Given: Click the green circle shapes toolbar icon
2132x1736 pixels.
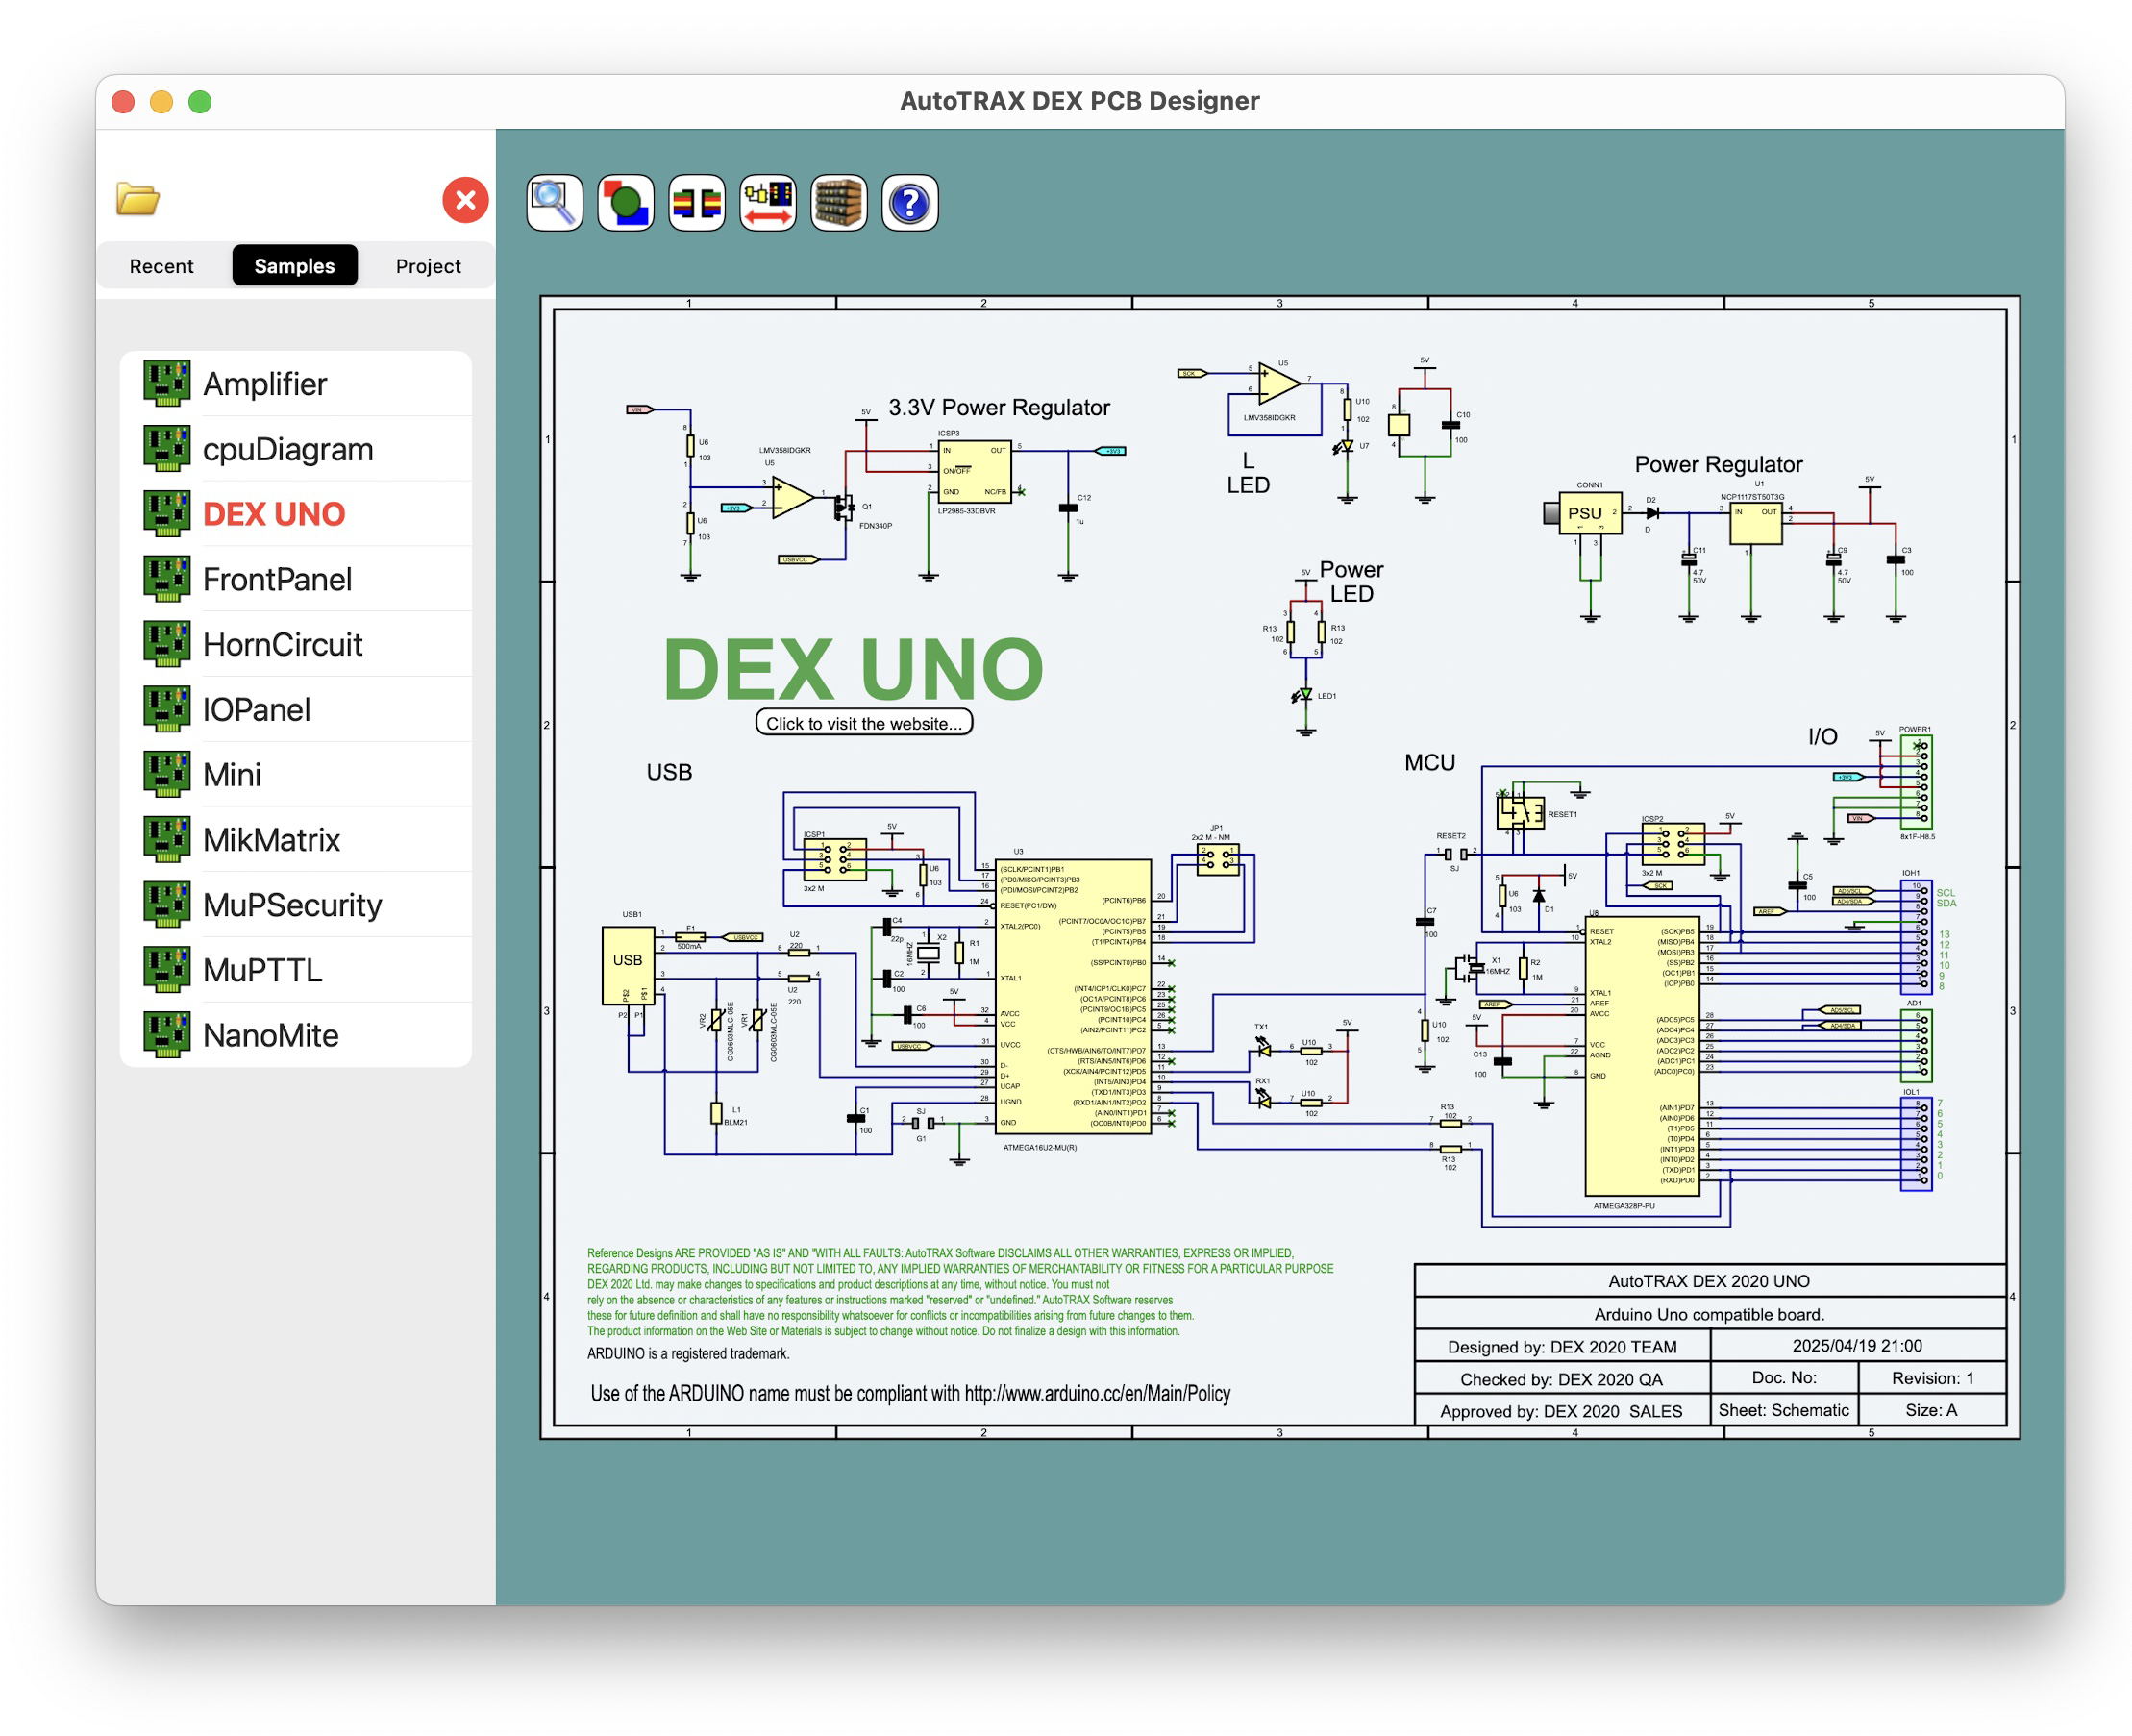Looking at the screenshot, I should tap(626, 203).
